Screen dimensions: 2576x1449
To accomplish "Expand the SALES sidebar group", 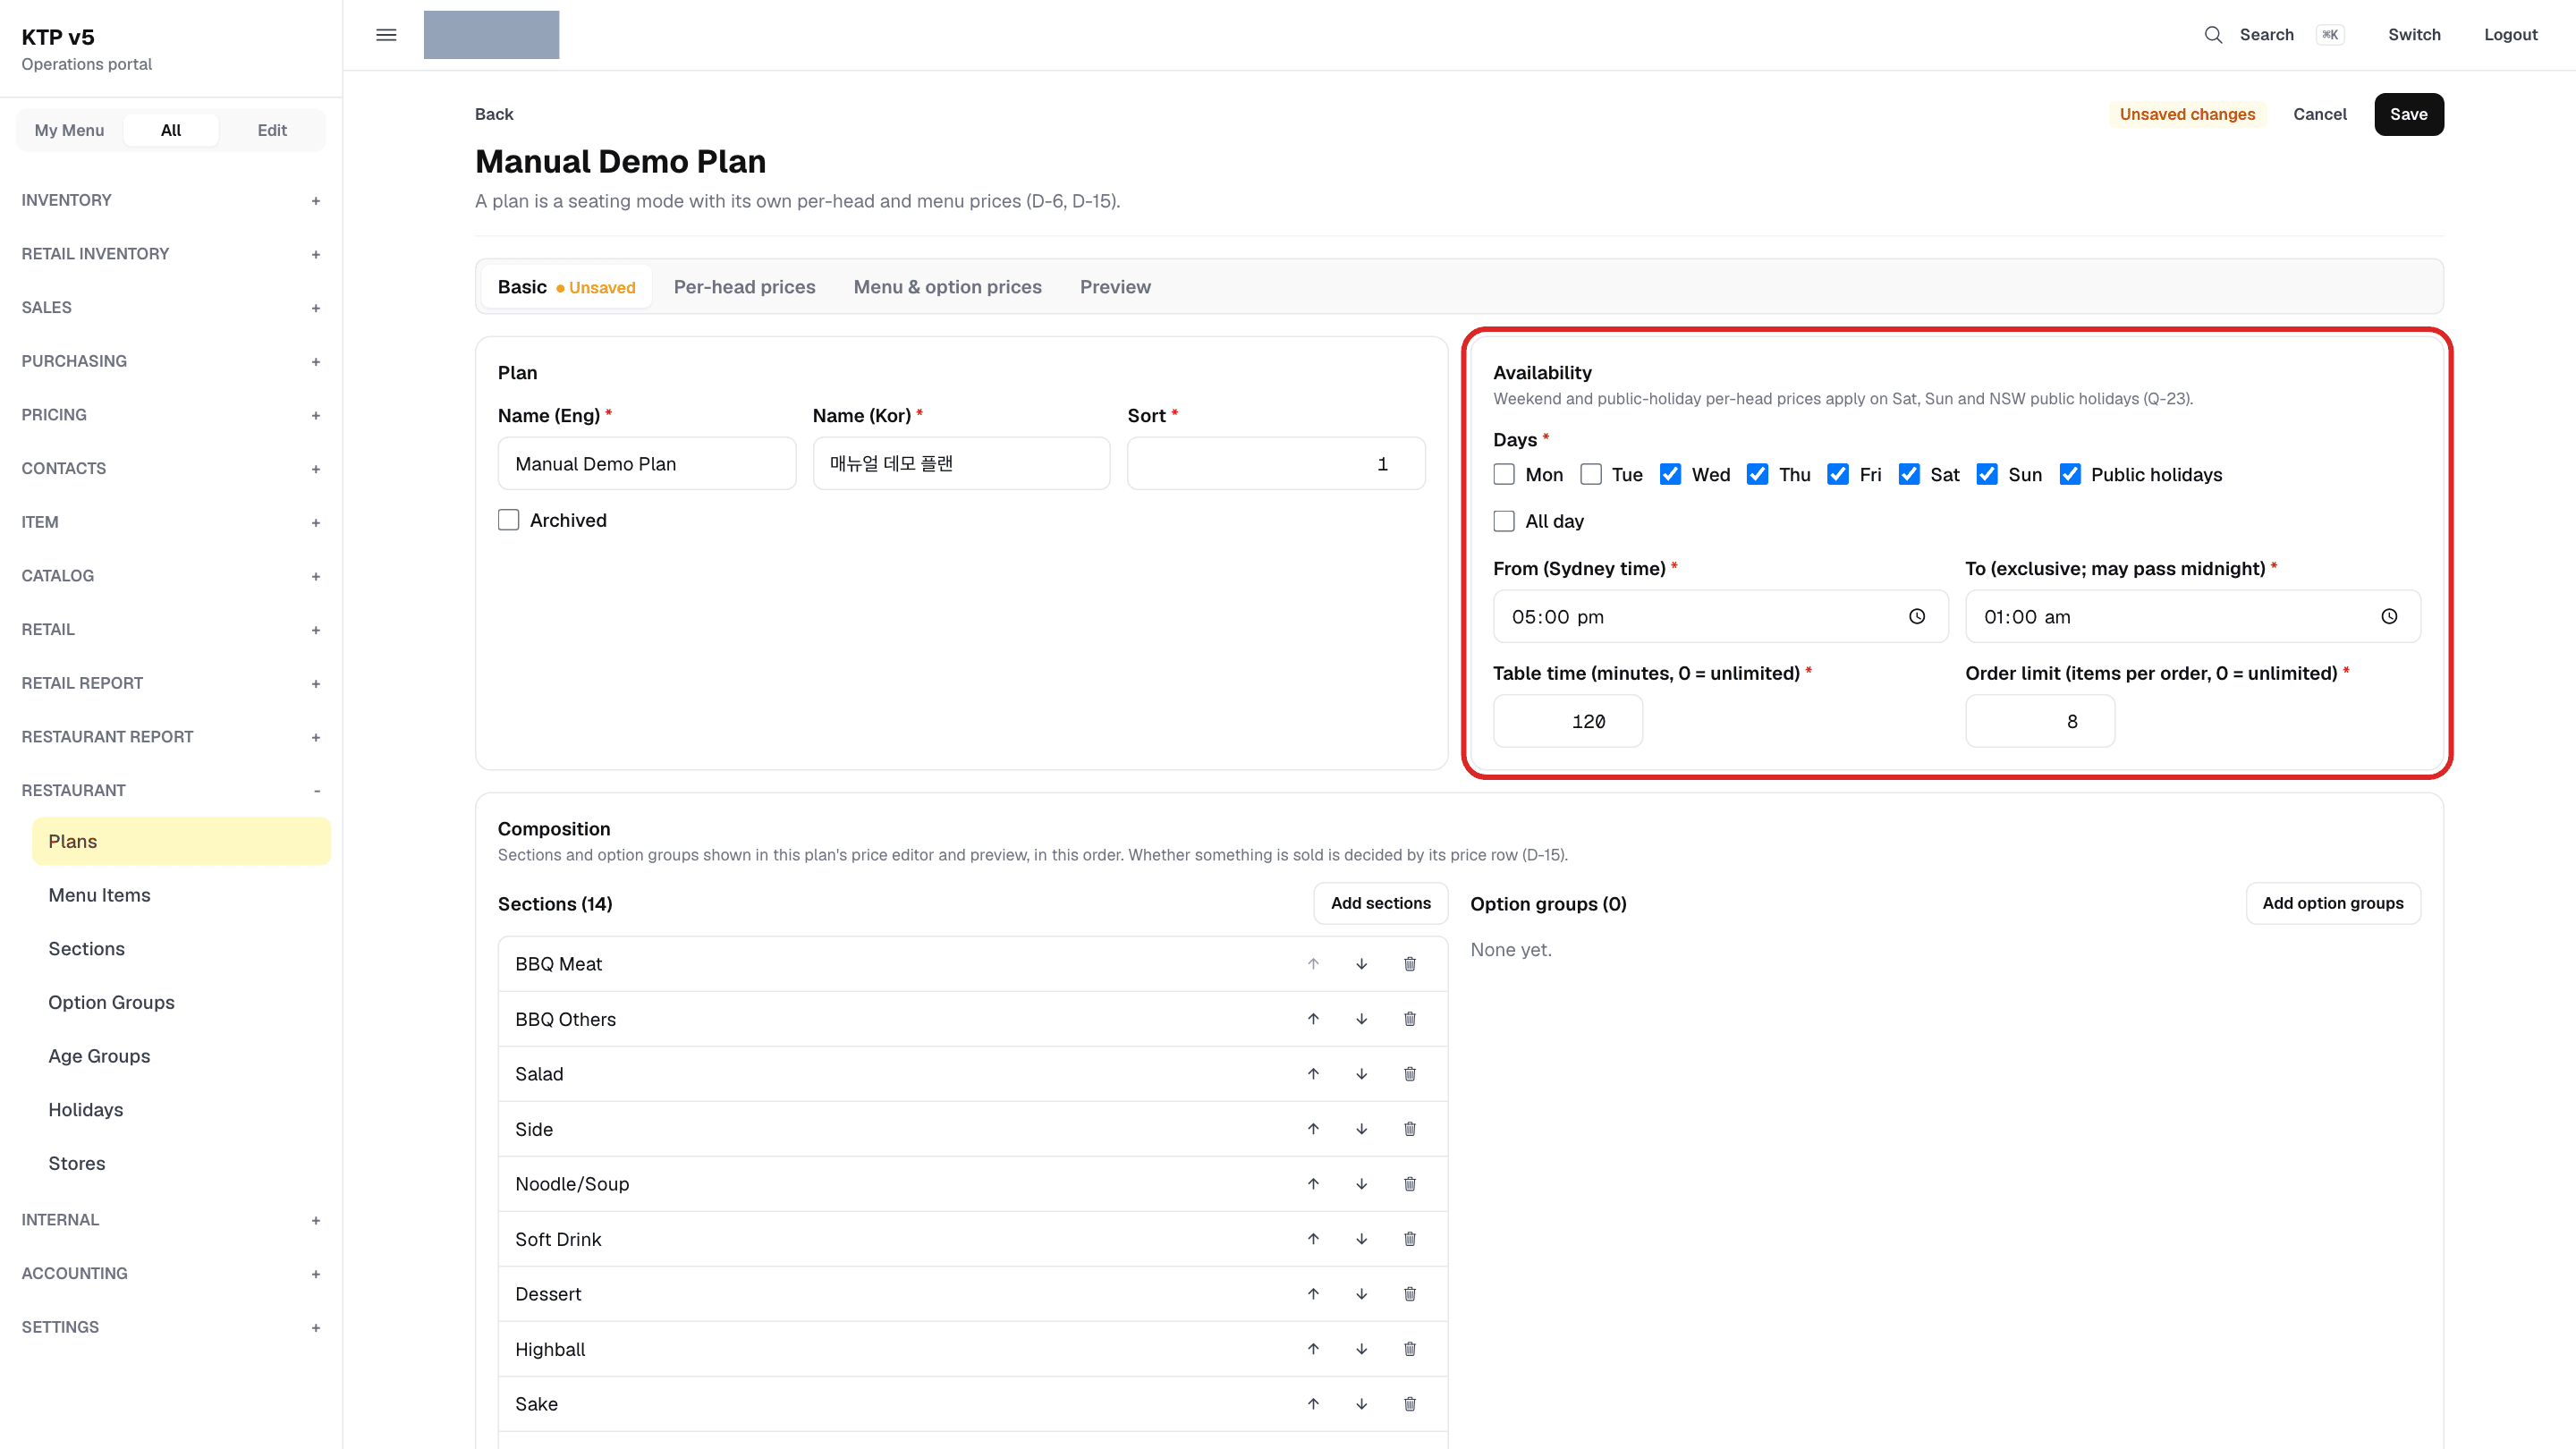I will coord(171,307).
